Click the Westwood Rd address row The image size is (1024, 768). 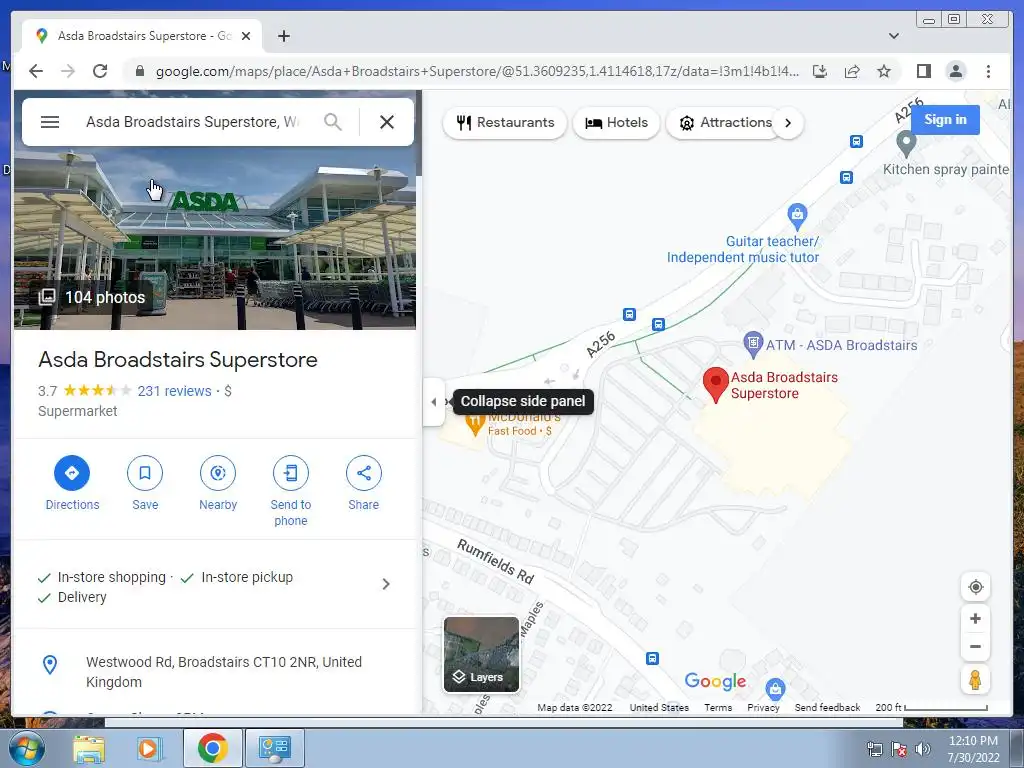coord(215,672)
